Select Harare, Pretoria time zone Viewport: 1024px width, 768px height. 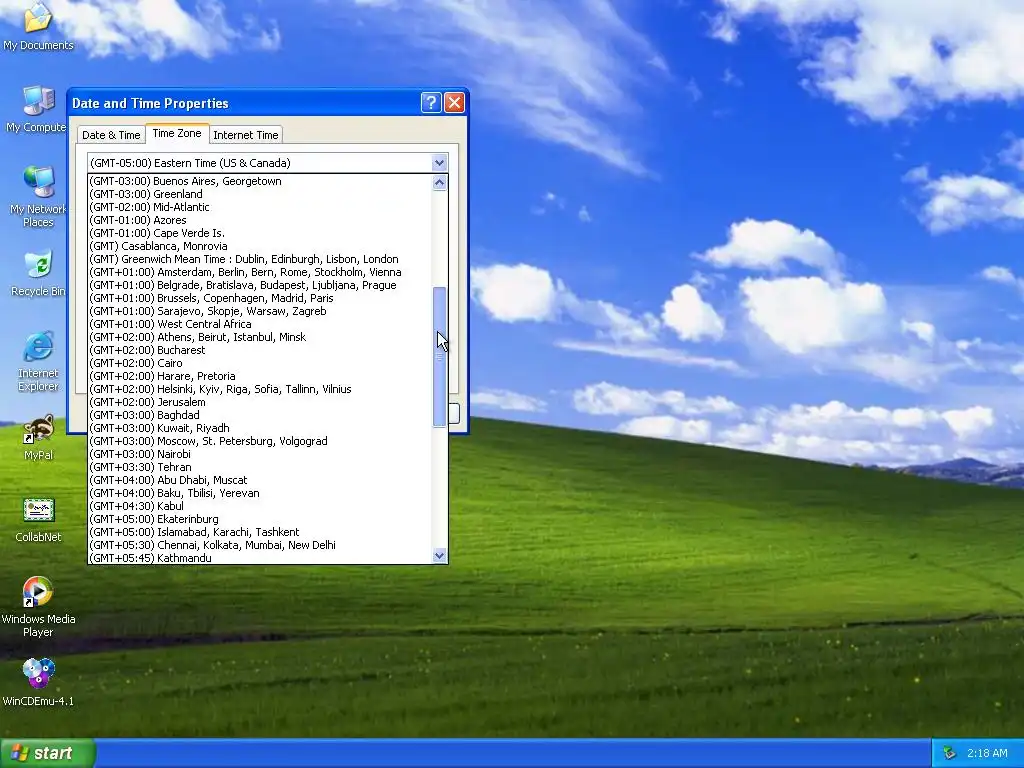click(260, 376)
